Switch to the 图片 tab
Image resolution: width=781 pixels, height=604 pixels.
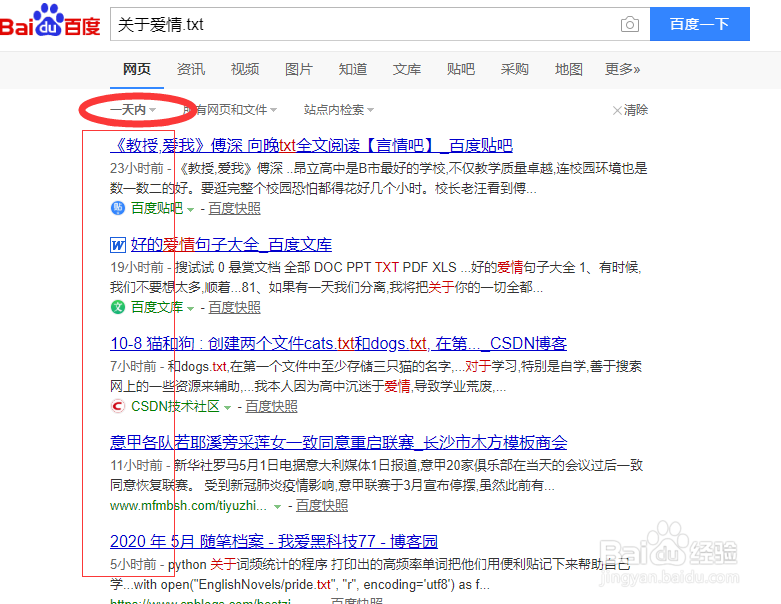pos(299,69)
